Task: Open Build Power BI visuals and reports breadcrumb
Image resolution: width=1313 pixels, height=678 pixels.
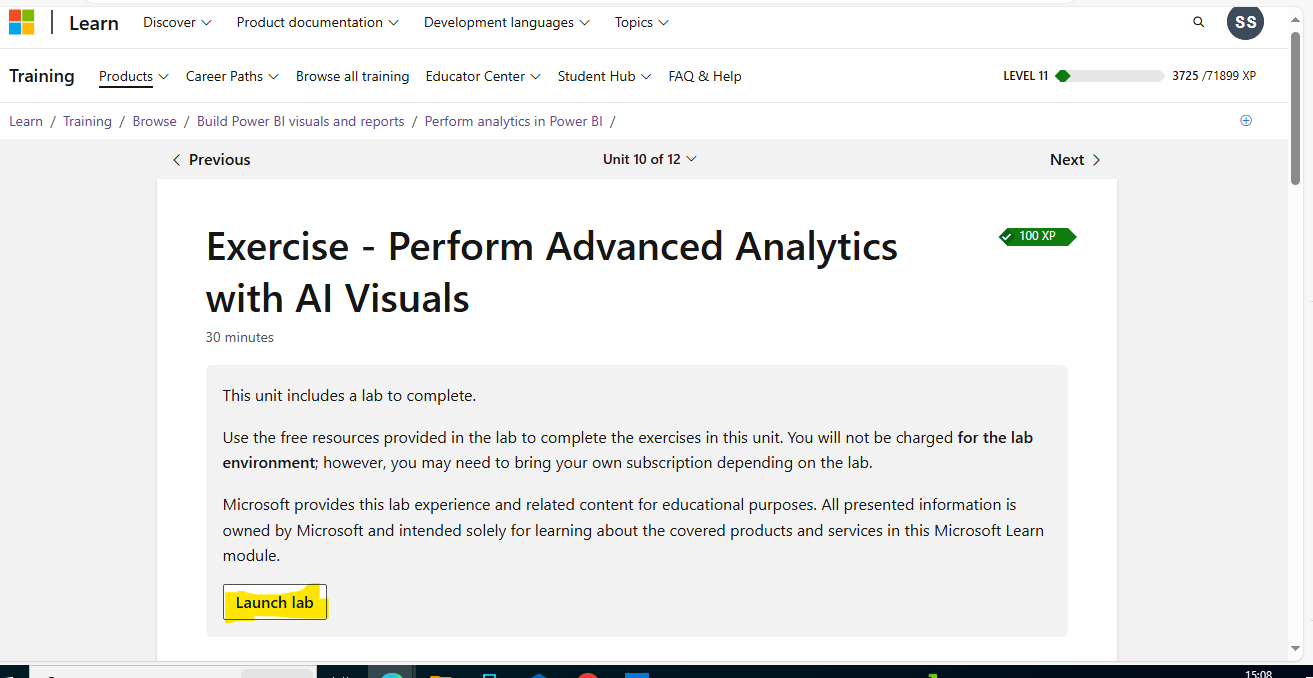Action: click(300, 121)
